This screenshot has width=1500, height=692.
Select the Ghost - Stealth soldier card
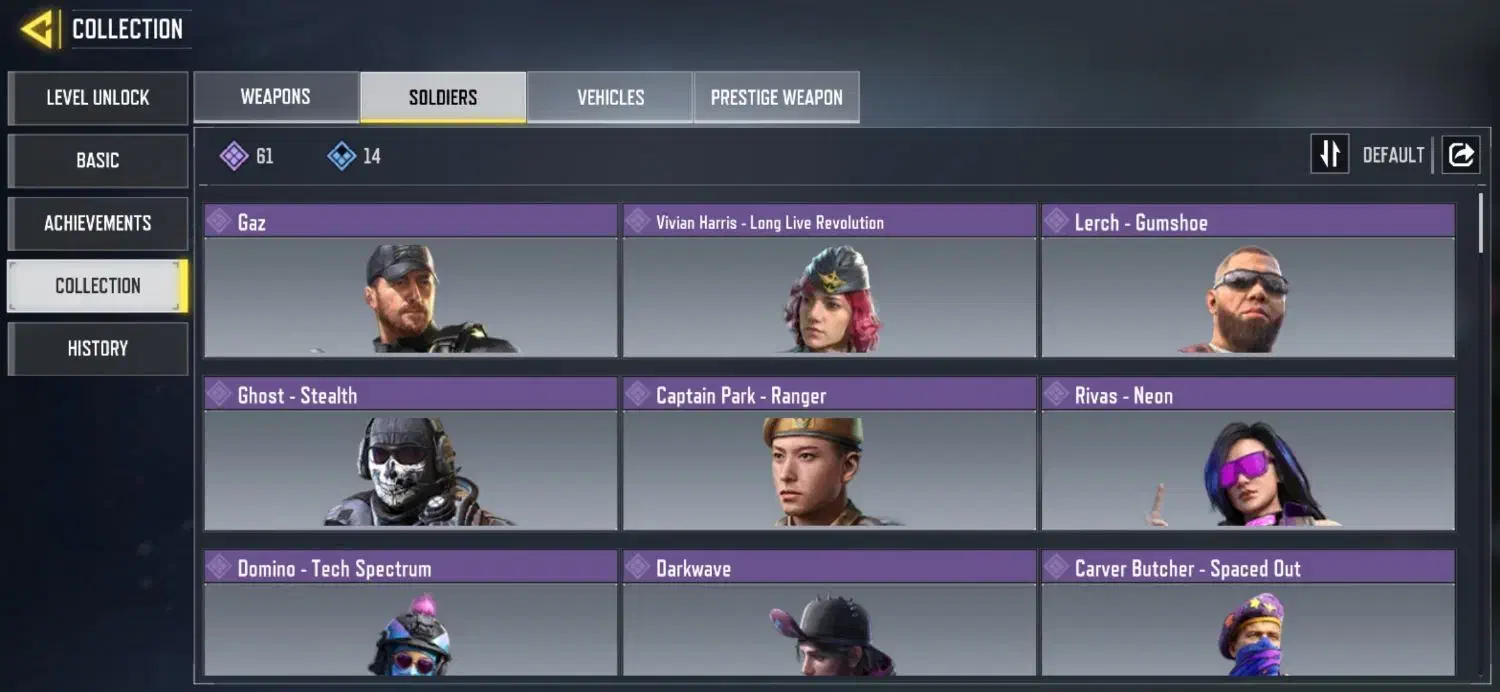(411, 453)
